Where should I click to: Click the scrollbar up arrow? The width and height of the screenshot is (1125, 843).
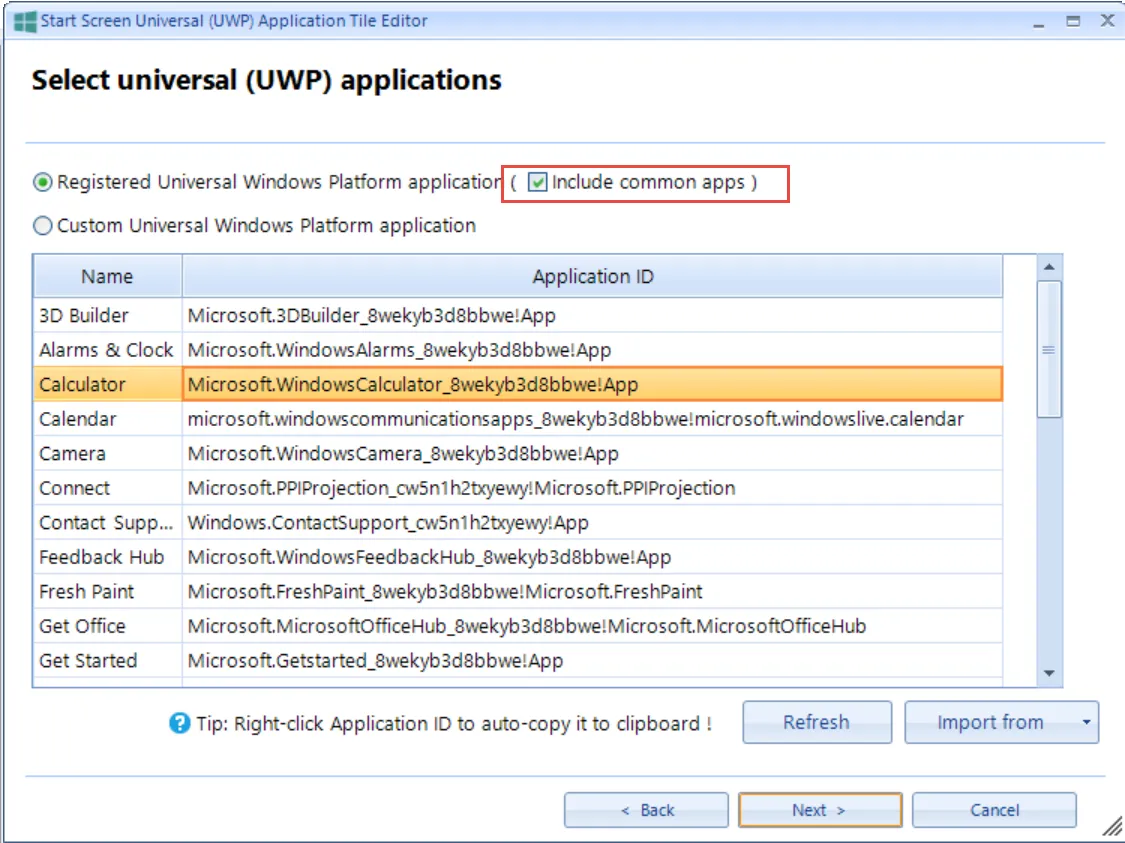tap(1049, 267)
